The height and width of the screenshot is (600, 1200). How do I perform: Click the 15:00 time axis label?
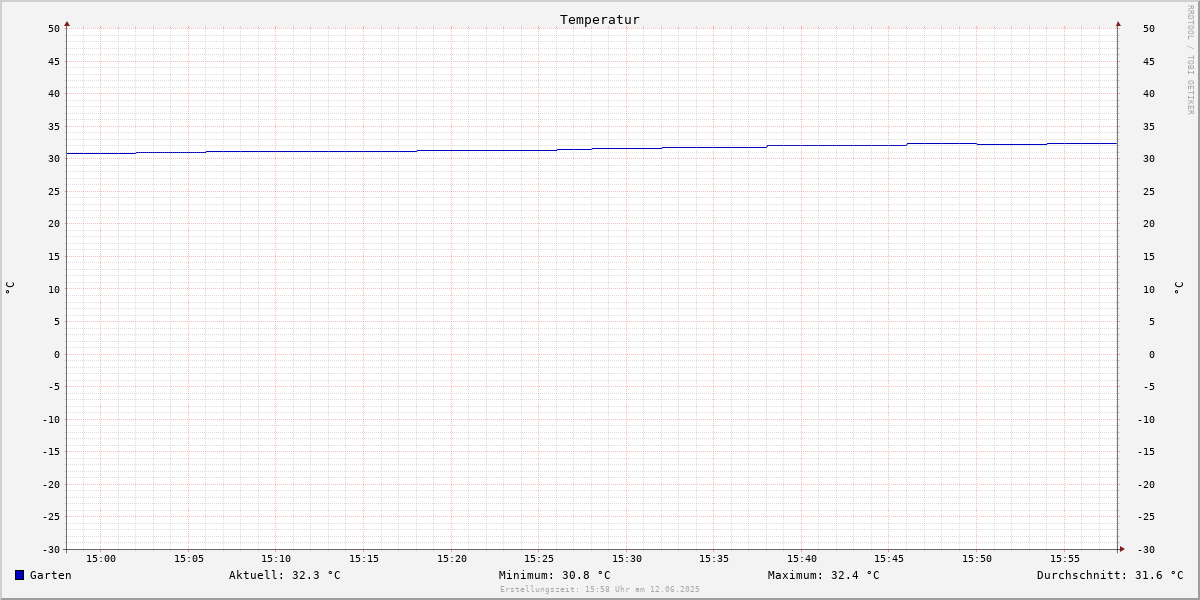[x=101, y=558]
